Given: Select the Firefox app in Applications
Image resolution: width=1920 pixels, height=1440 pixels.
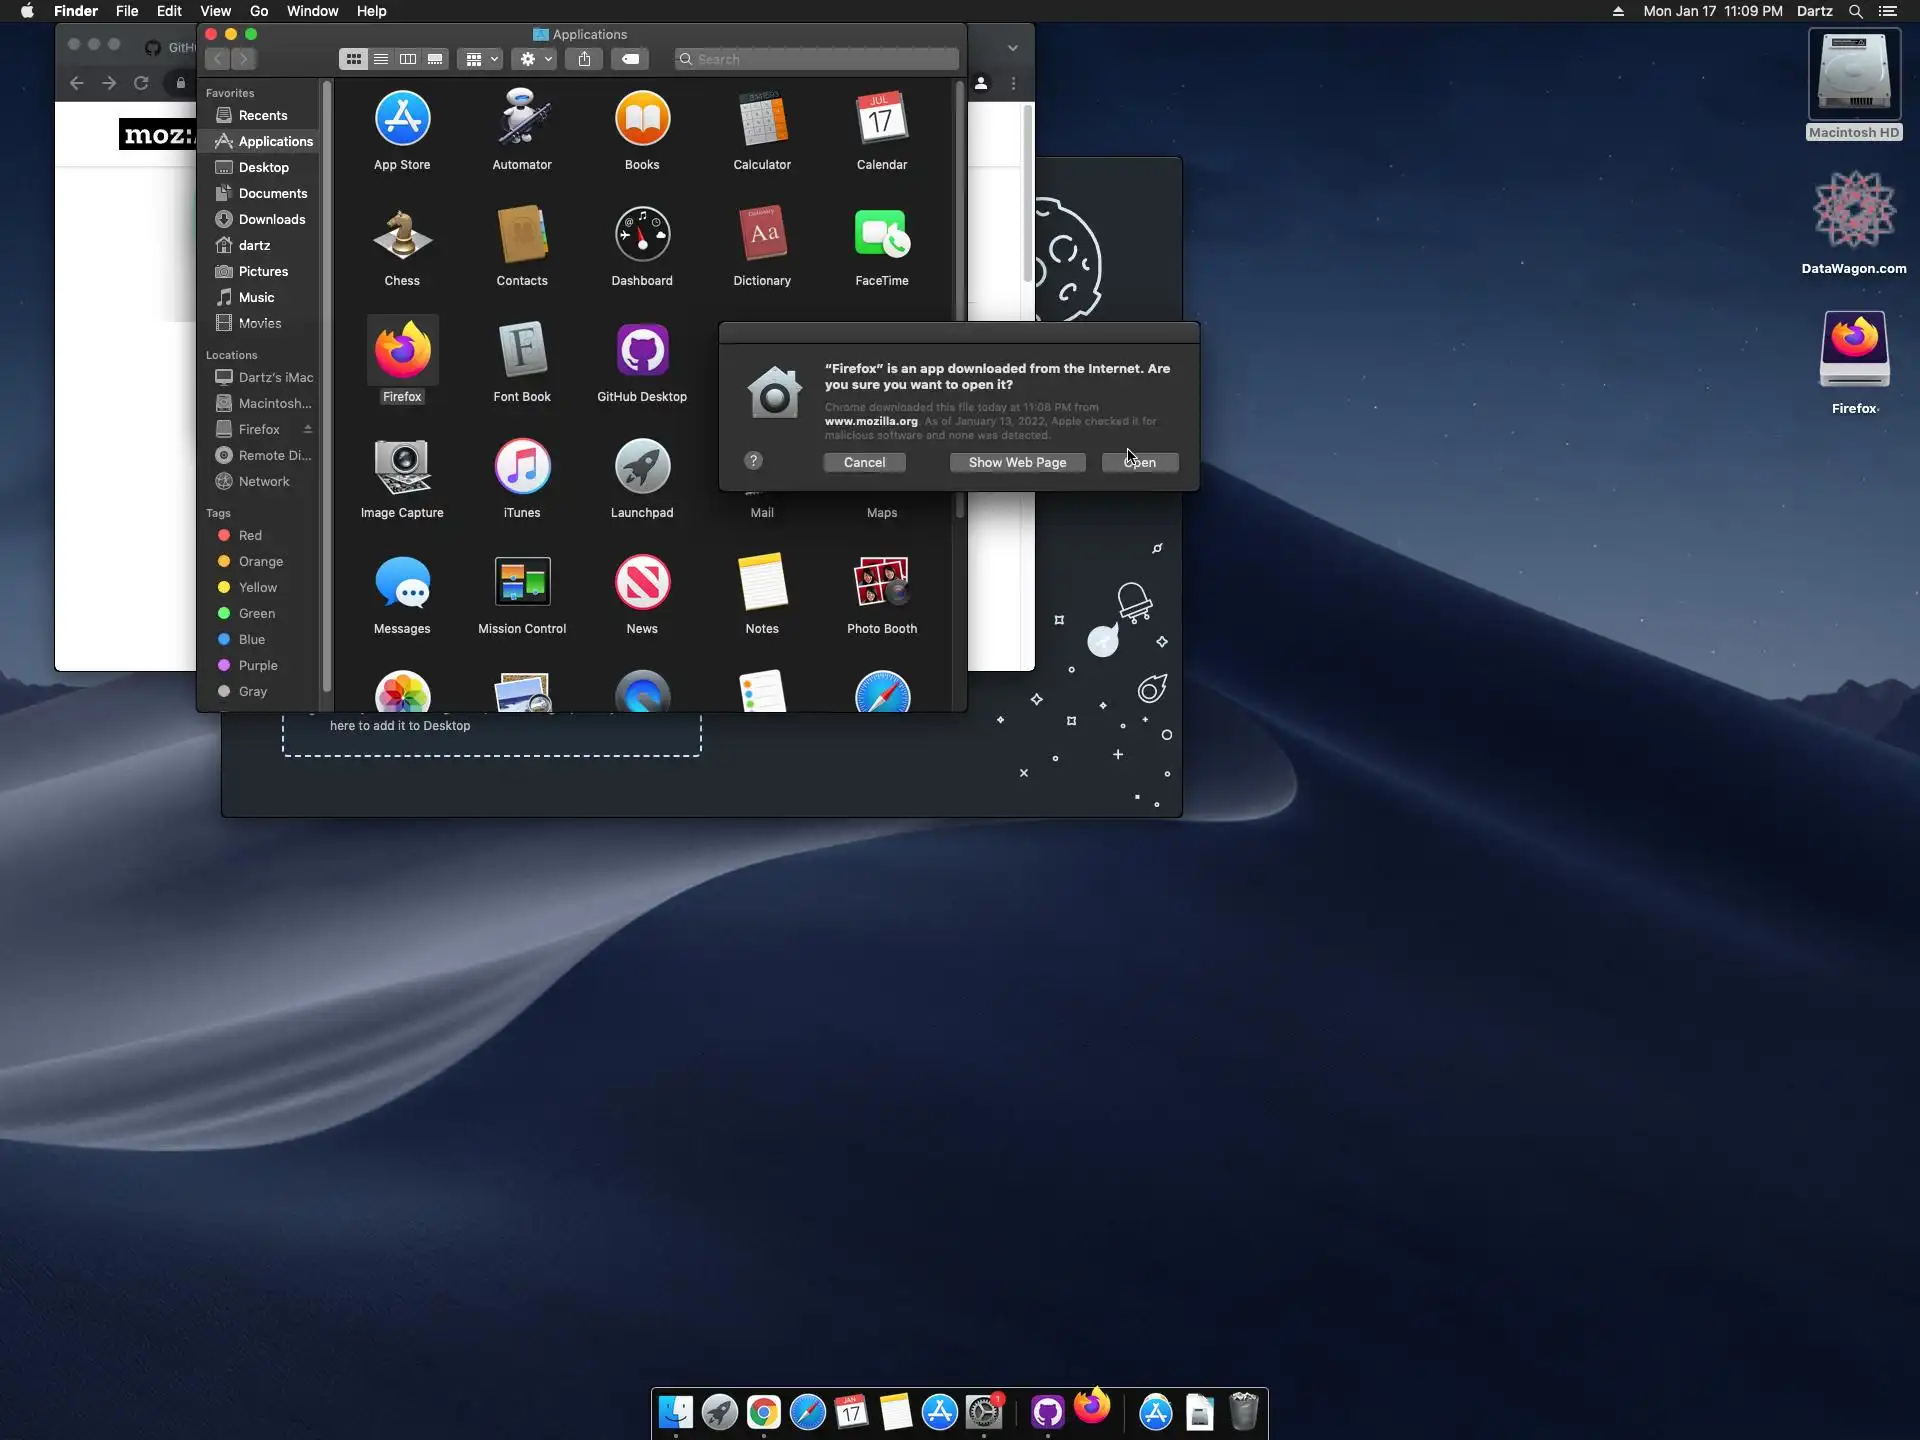Looking at the screenshot, I should point(402,351).
